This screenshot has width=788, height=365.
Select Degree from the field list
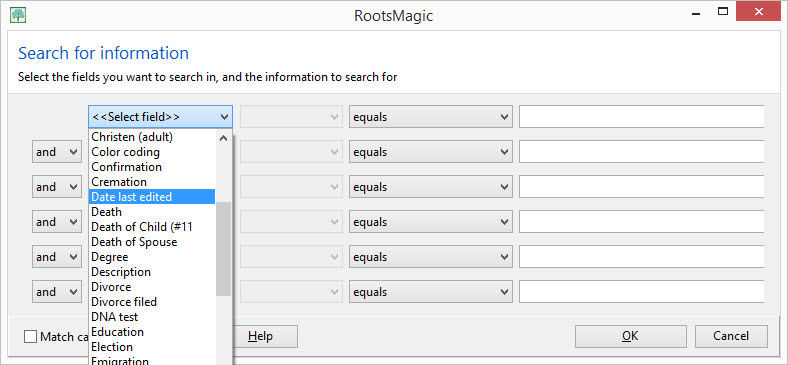pyautogui.click(x=152, y=257)
